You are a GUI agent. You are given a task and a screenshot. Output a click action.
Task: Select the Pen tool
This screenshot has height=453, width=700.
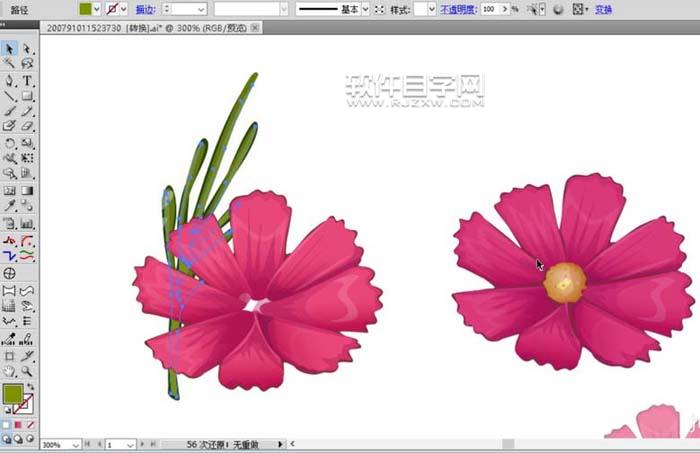pyautogui.click(x=9, y=80)
